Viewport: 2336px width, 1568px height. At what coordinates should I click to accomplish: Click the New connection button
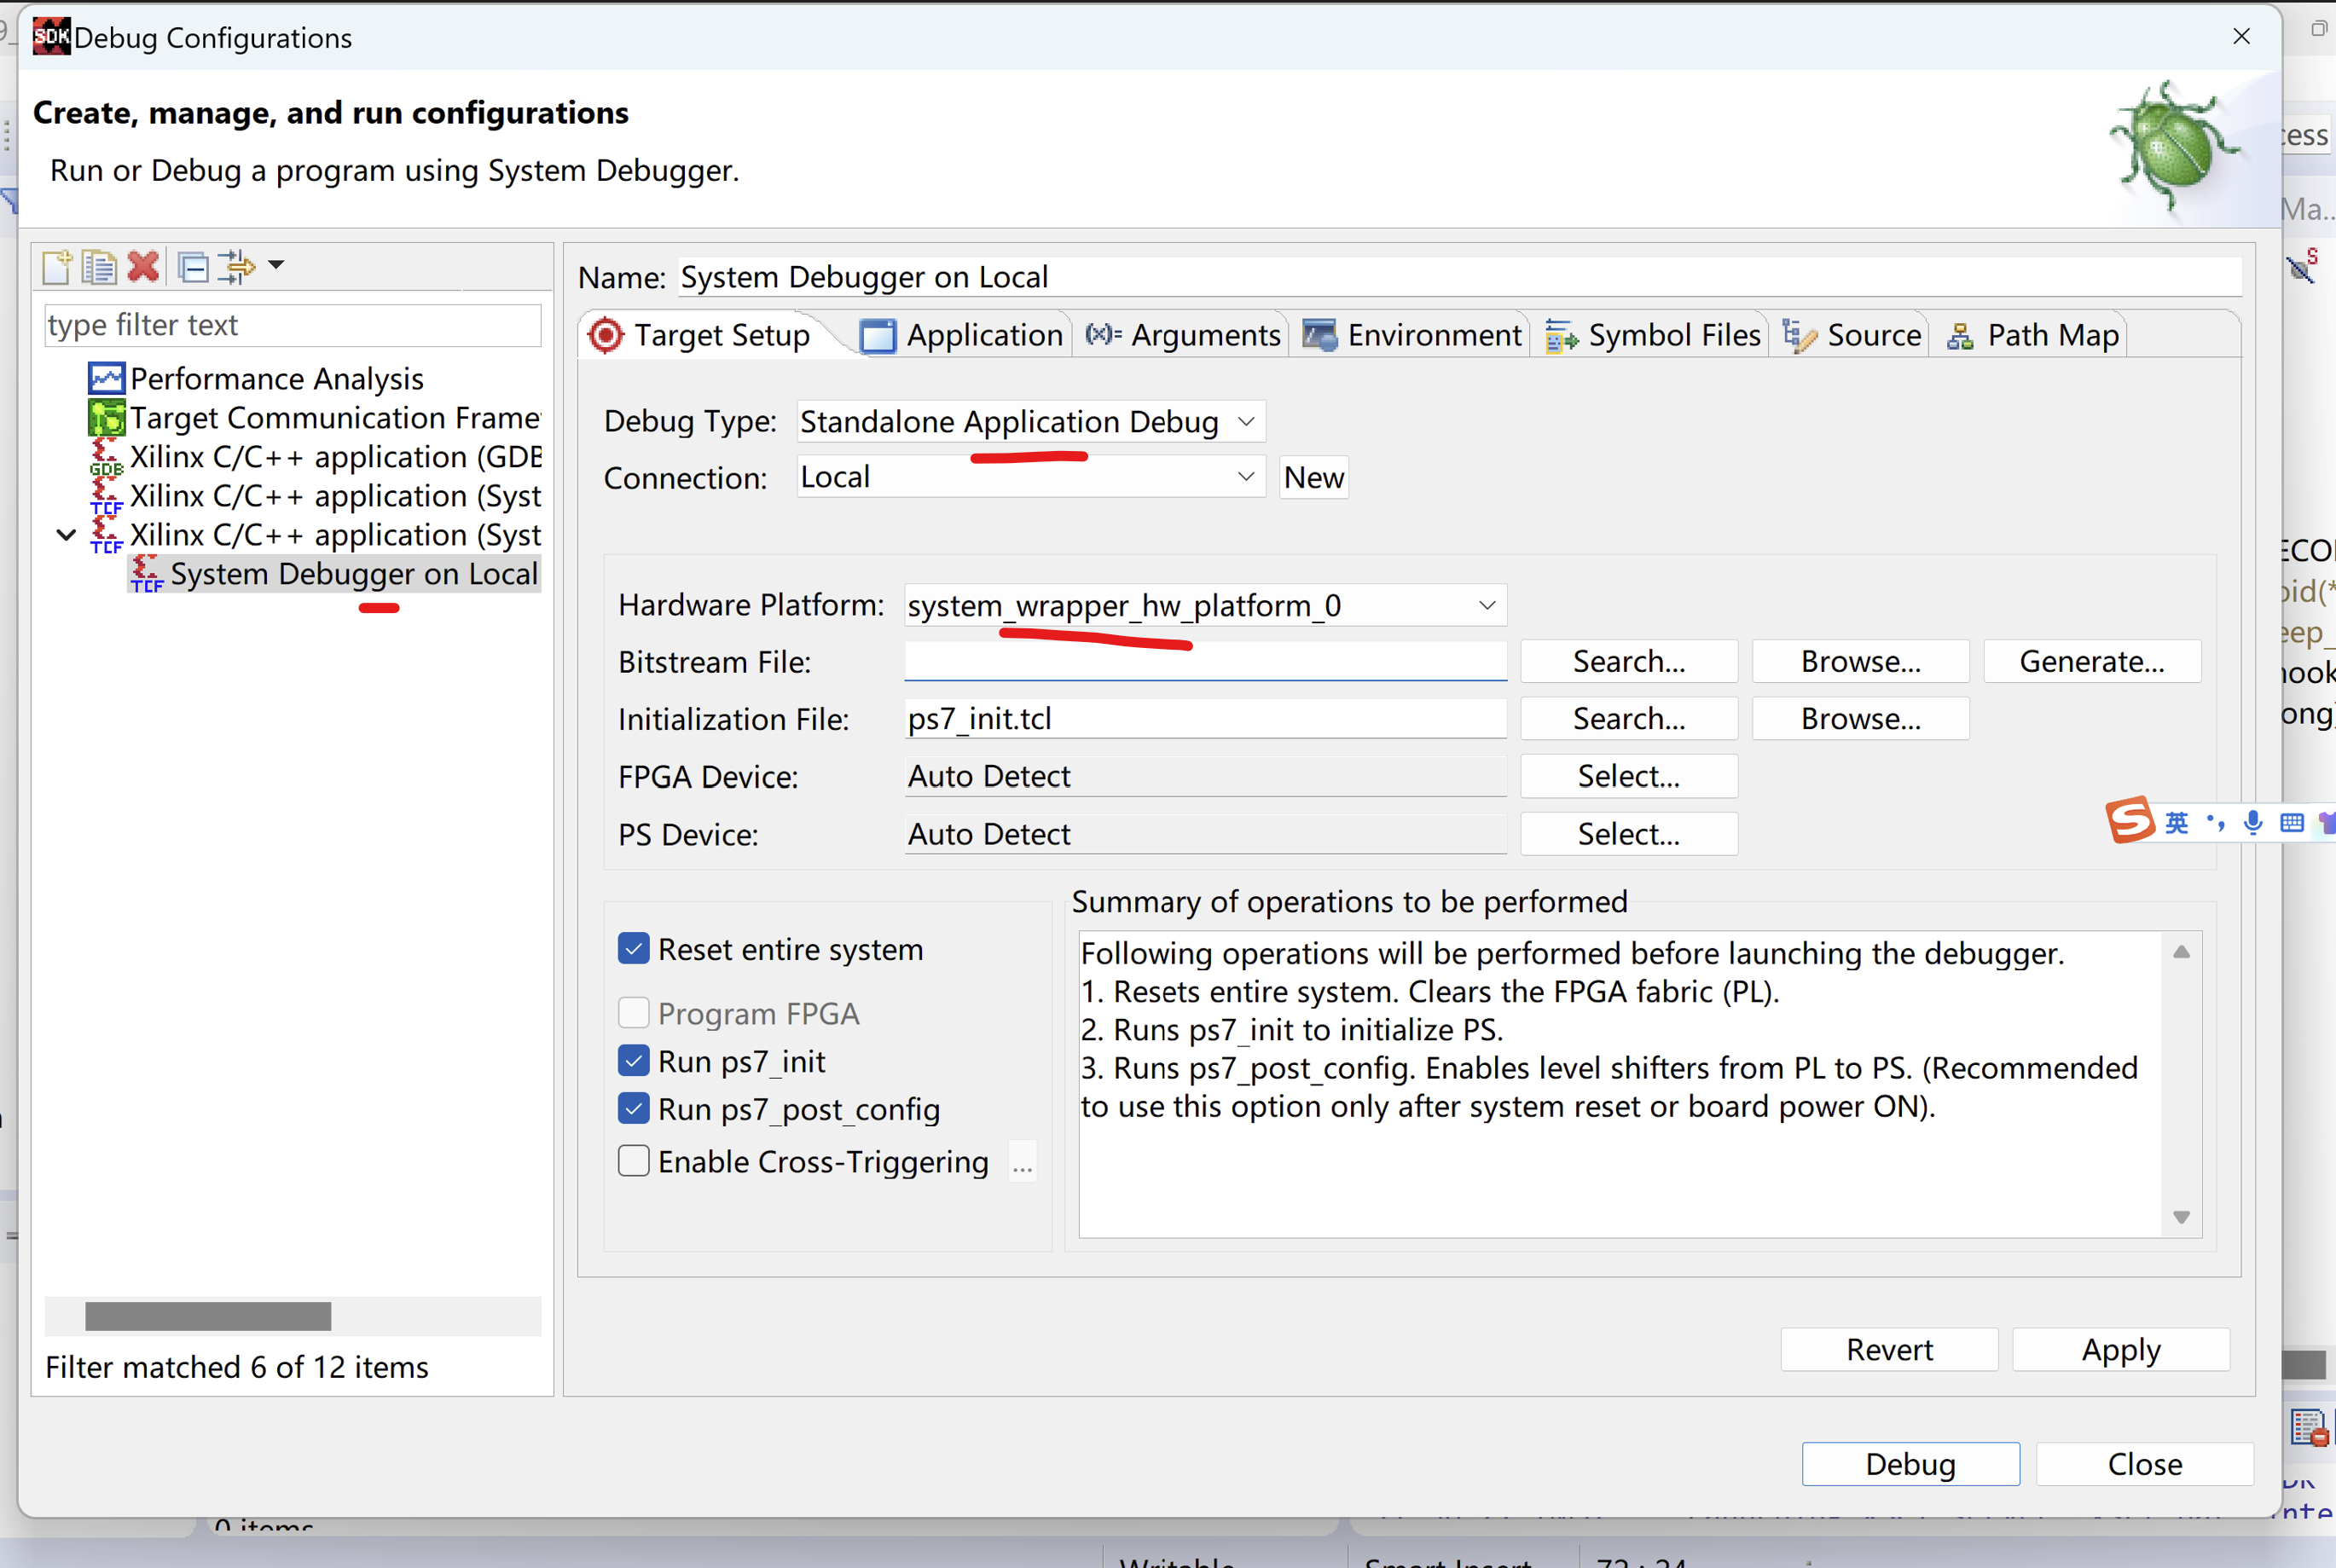[x=1314, y=477]
